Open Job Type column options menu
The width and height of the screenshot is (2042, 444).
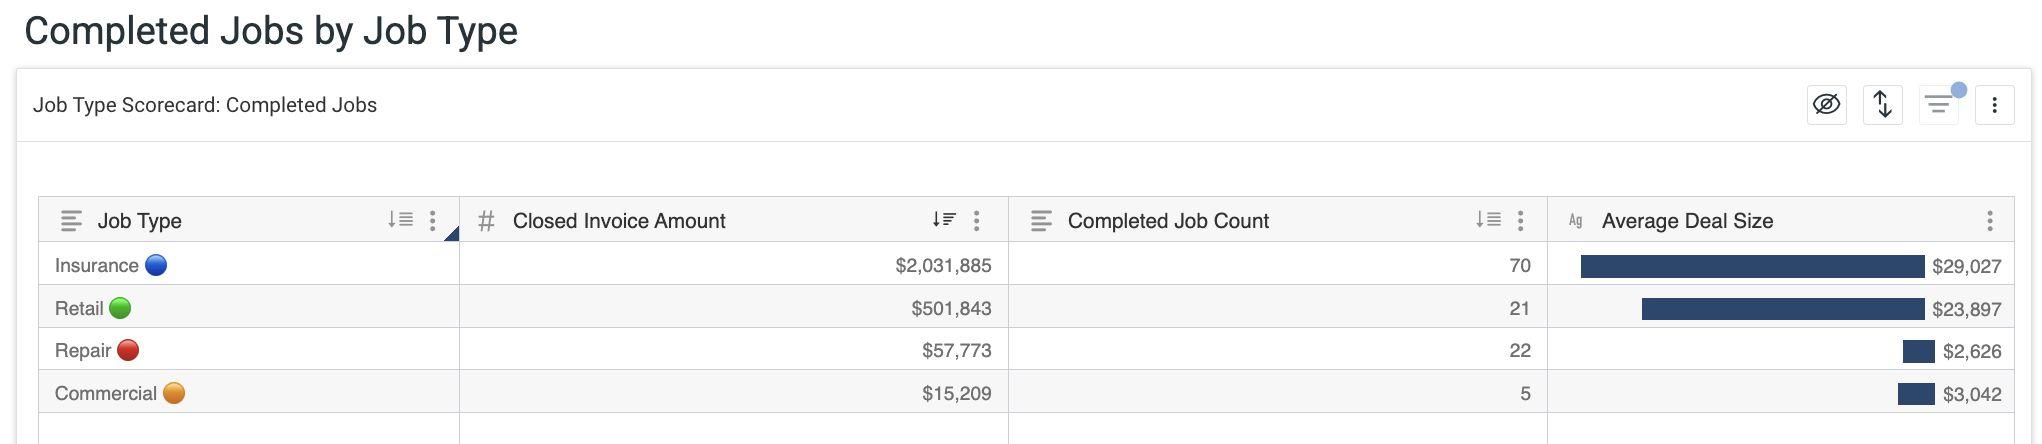click(432, 220)
